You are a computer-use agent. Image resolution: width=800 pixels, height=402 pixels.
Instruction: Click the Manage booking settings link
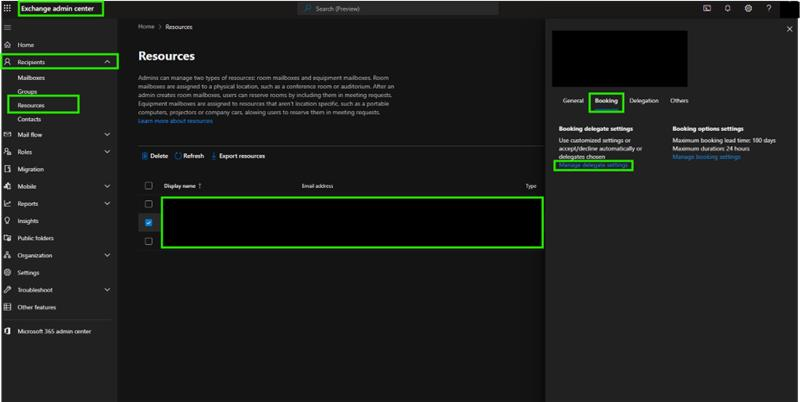pyautogui.click(x=707, y=157)
